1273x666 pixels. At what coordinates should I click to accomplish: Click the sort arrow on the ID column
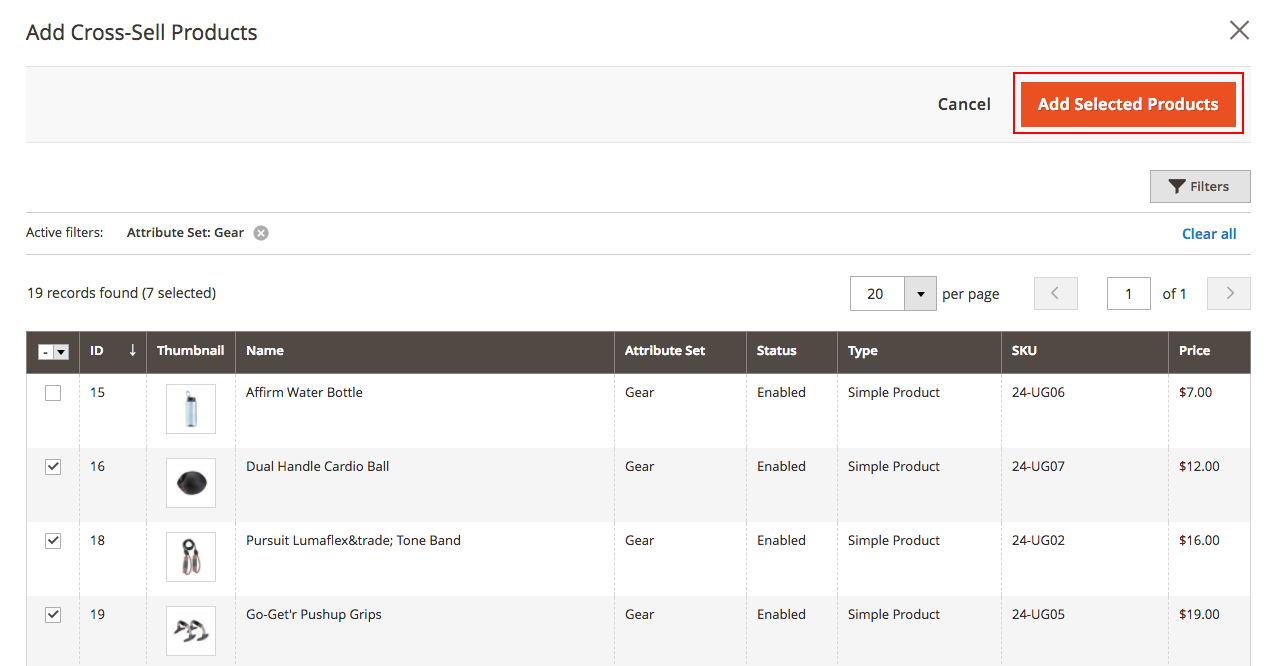point(132,351)
